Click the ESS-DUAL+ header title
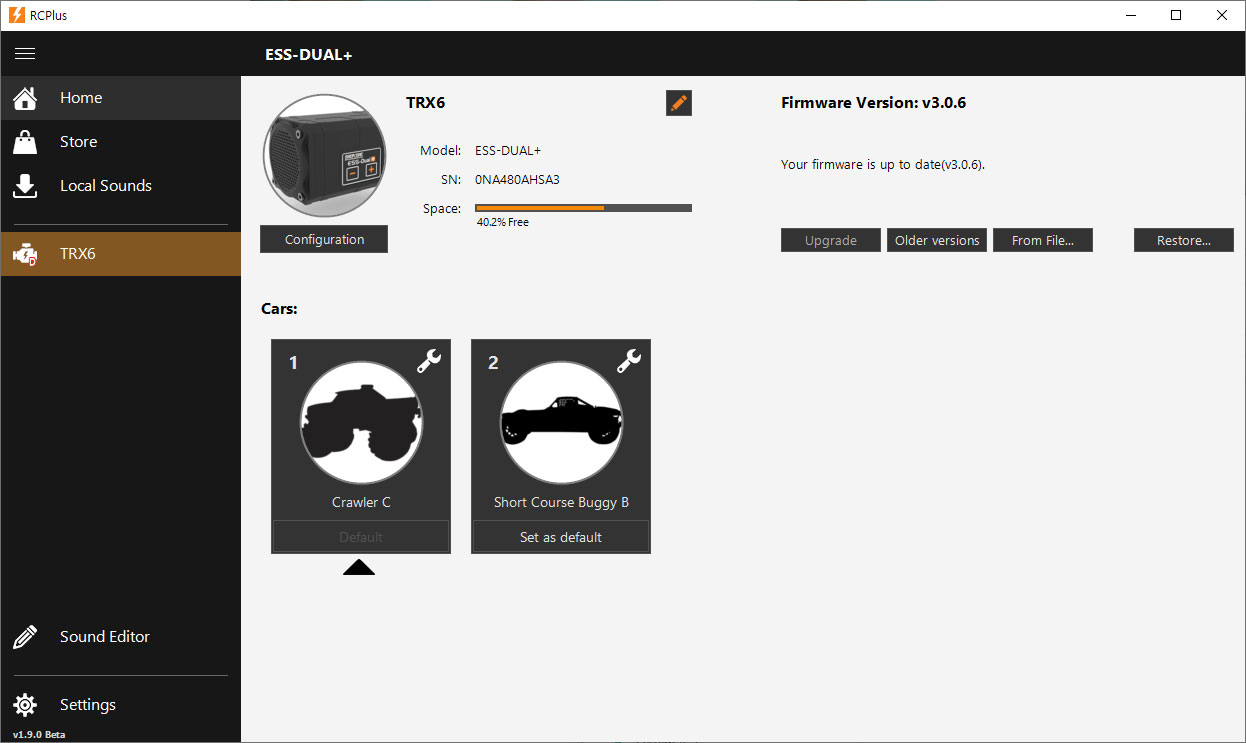Viewport: 1246px width, 743px height. [x=309, y=55]
